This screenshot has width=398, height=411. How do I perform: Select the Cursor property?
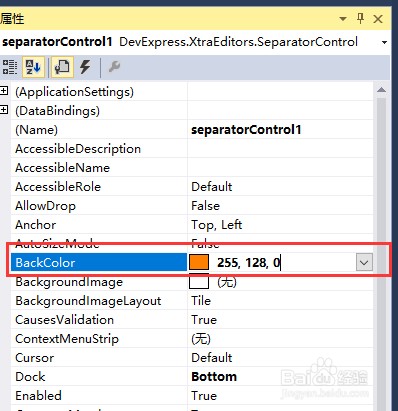[x=35, y=358]
